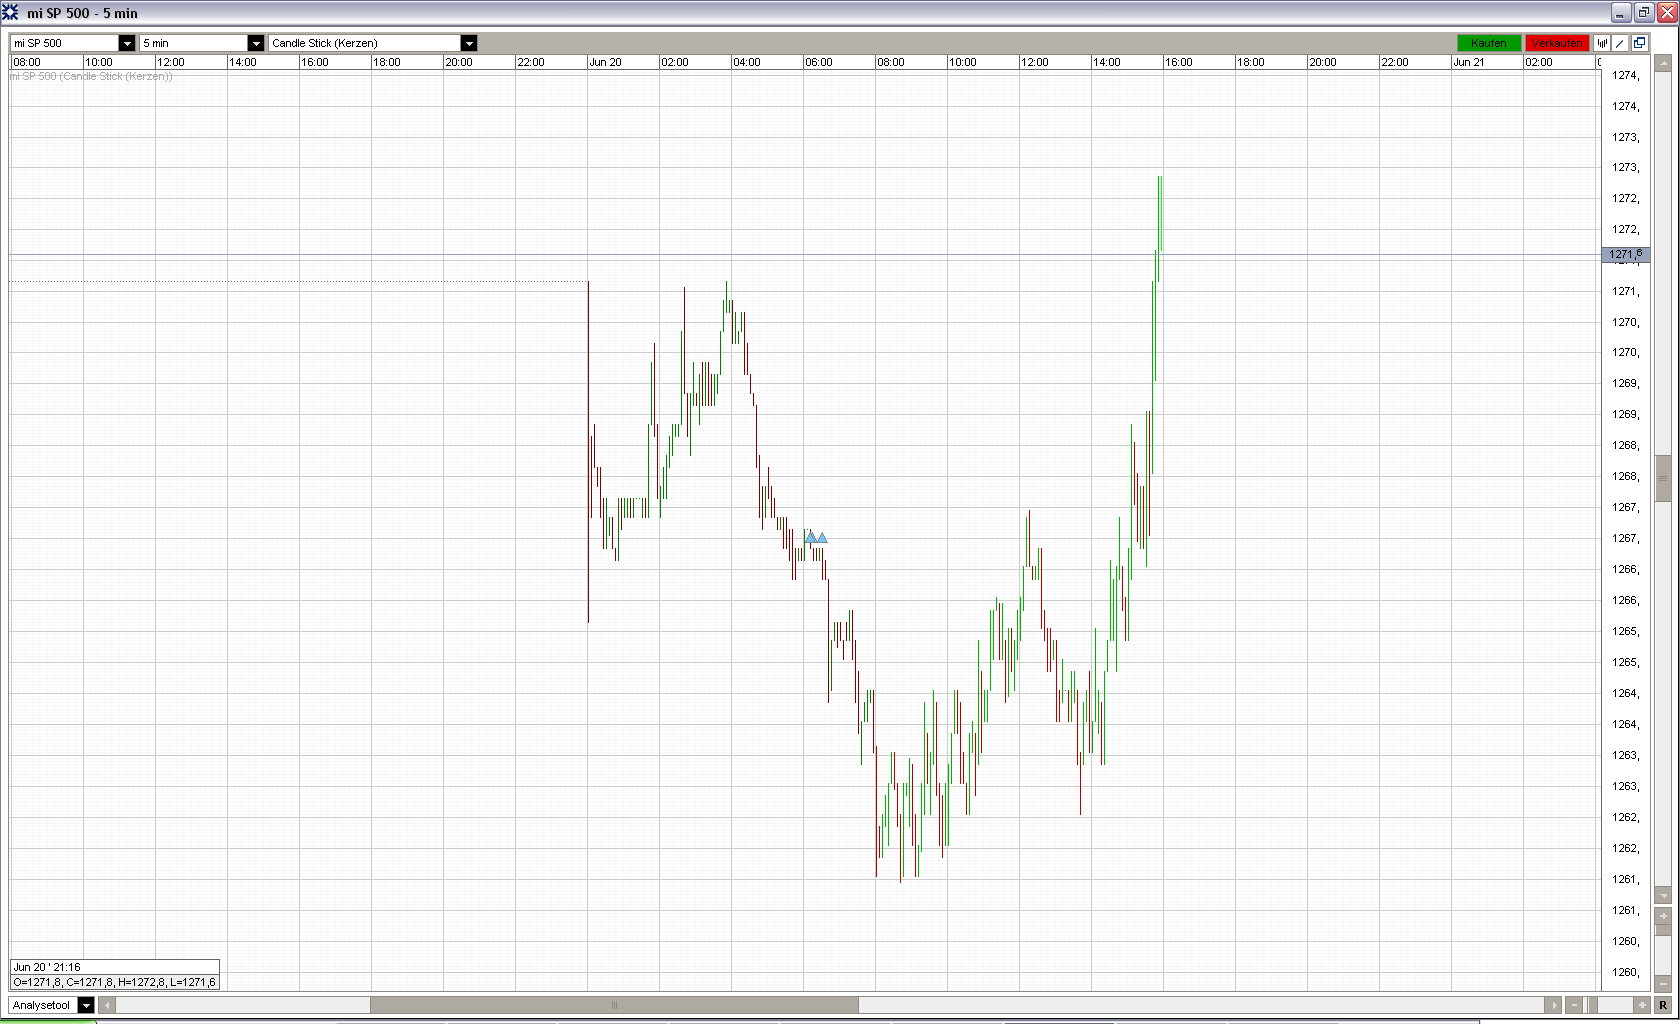The height and width of the screenshot is (1024, 1680).
Task: Click the horizontal scrollbar left arrow
Action: 107,1005
